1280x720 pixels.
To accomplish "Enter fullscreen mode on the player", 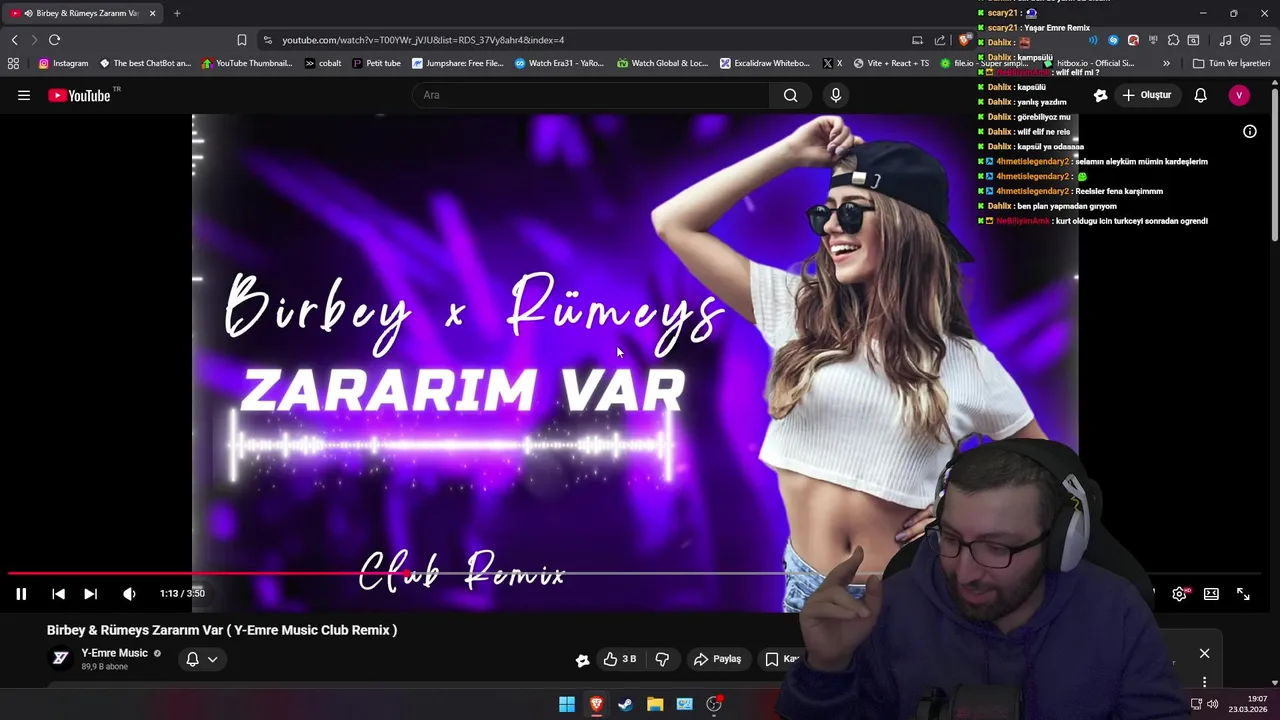I will click(x=1243, y=594).
